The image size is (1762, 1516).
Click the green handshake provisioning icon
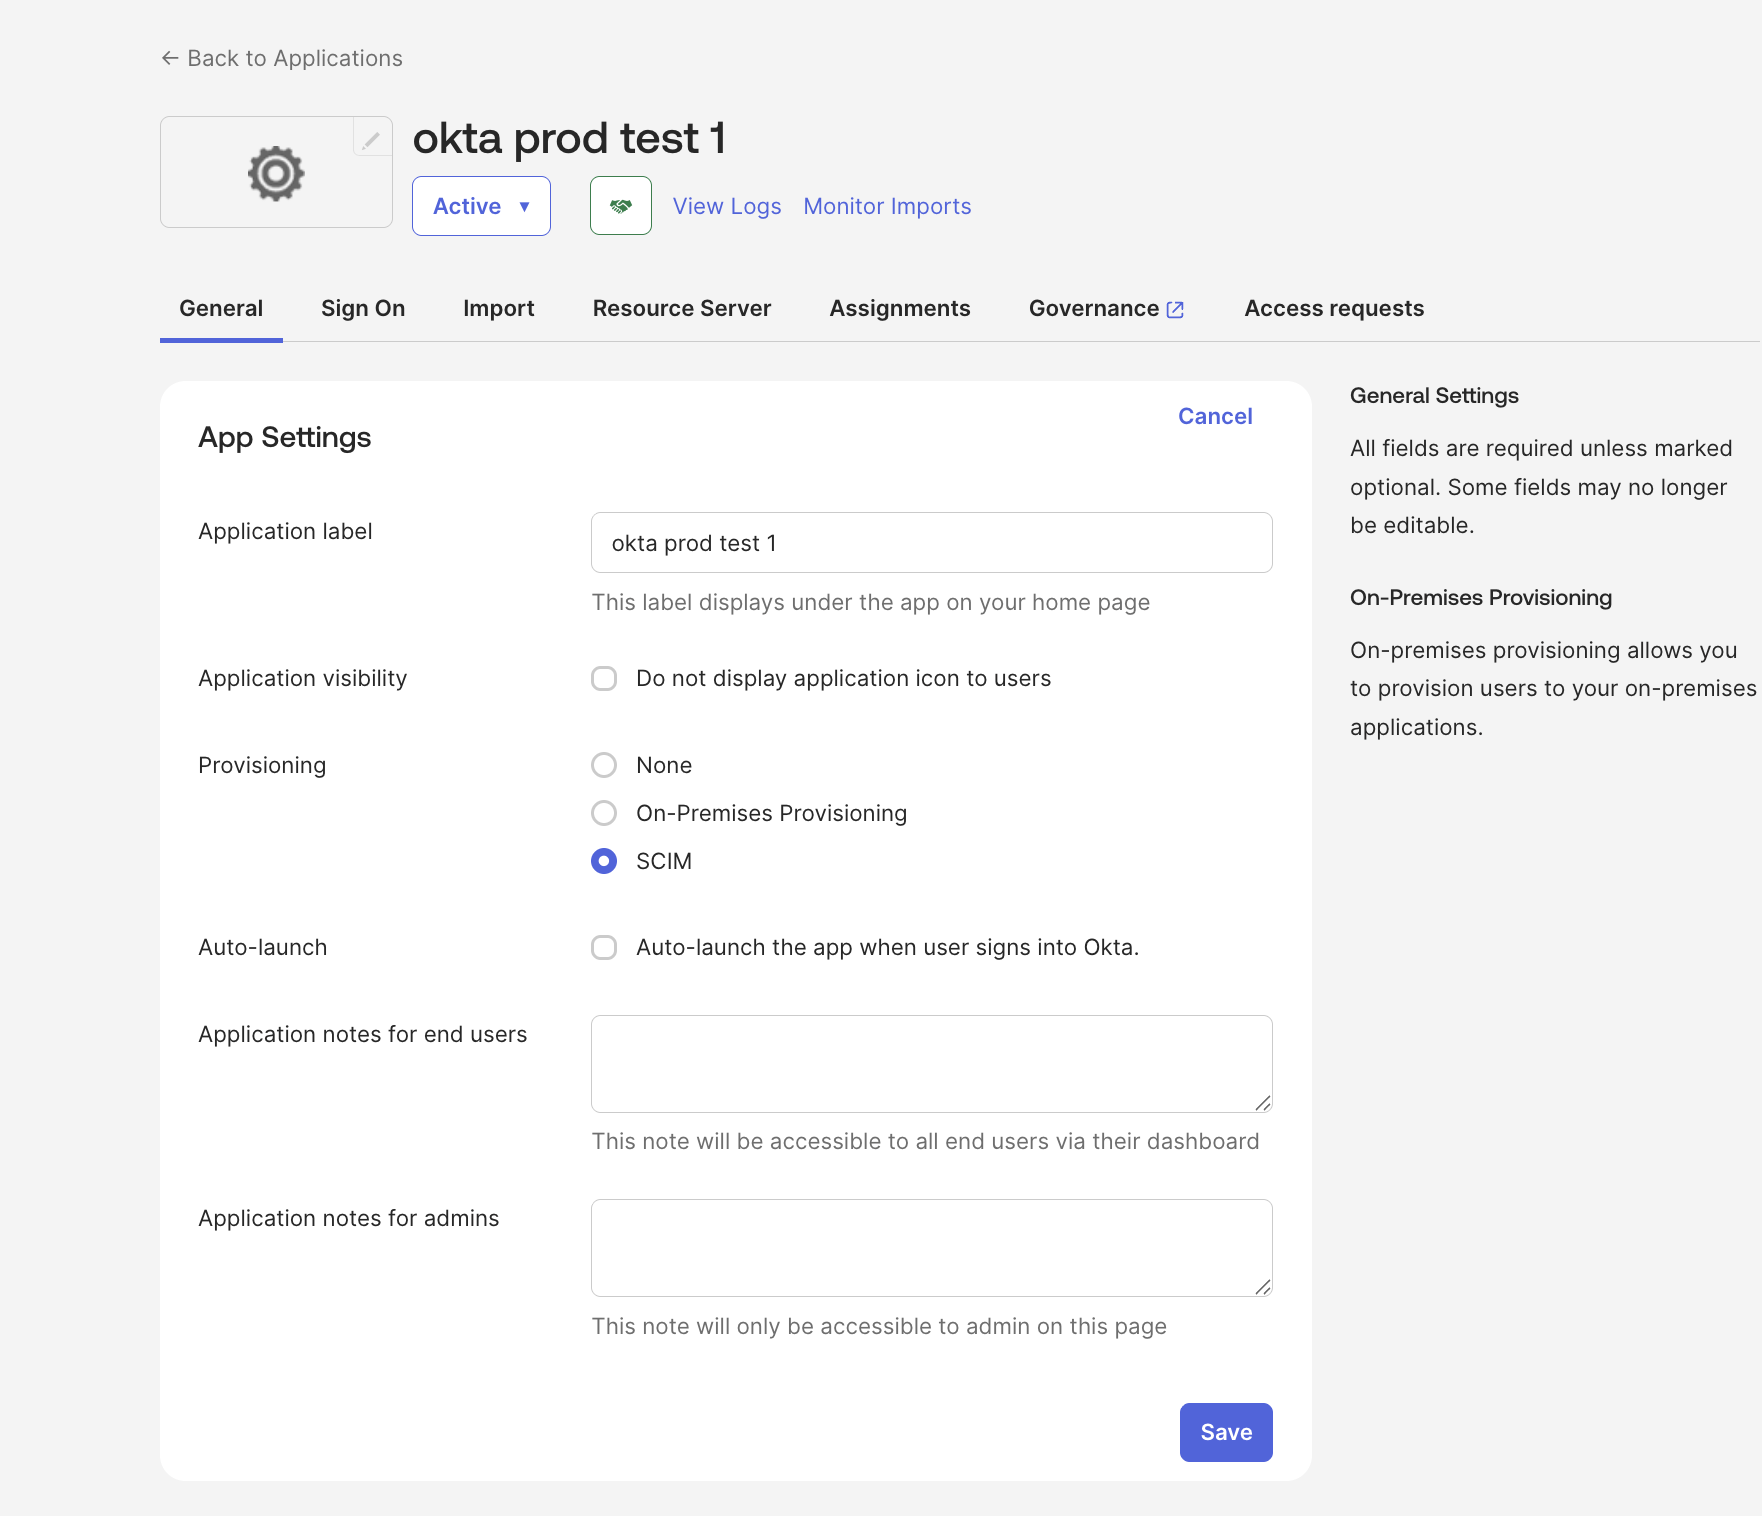click(621, 206)
